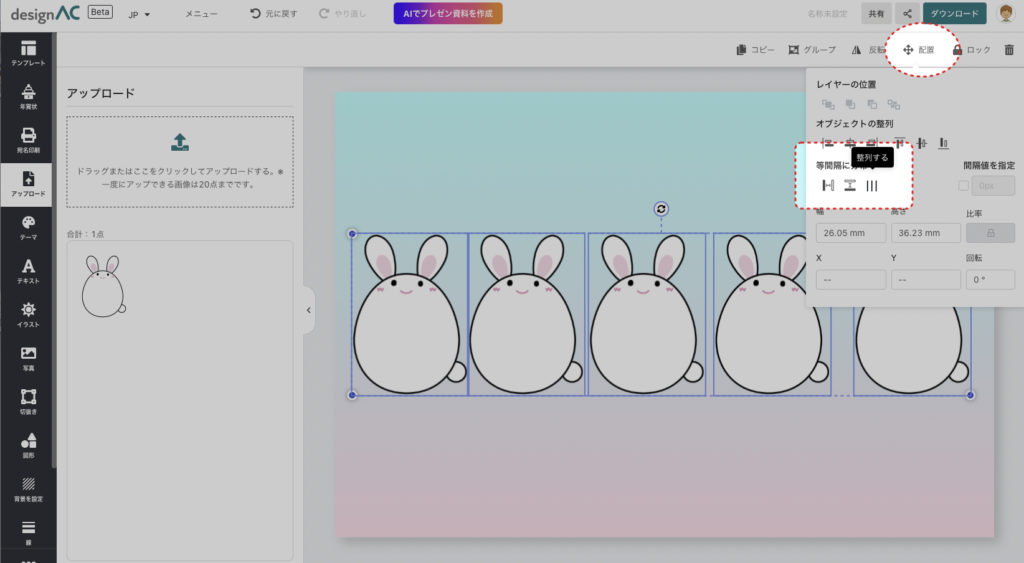Click the trash delete icon
Viewport: 1024px width, 563px height.
[x=1009, y=49]
